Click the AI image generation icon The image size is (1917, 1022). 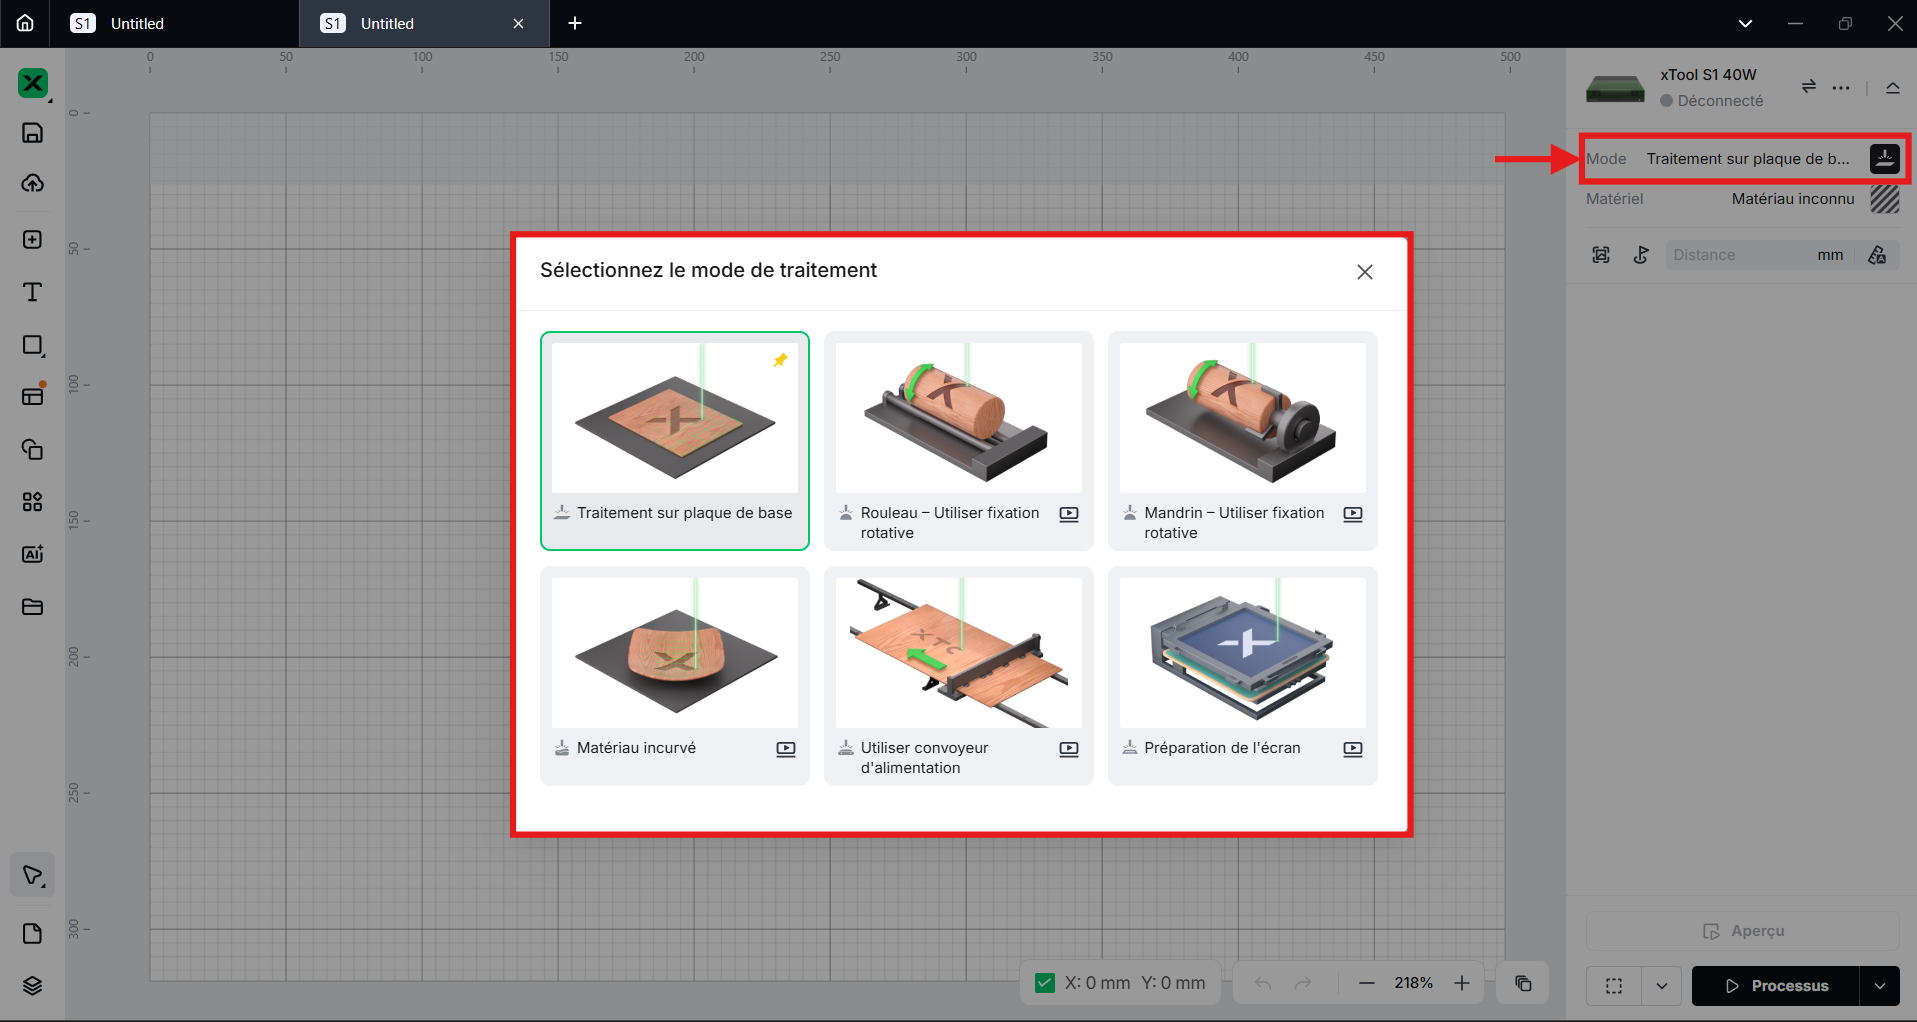(32, 554)
